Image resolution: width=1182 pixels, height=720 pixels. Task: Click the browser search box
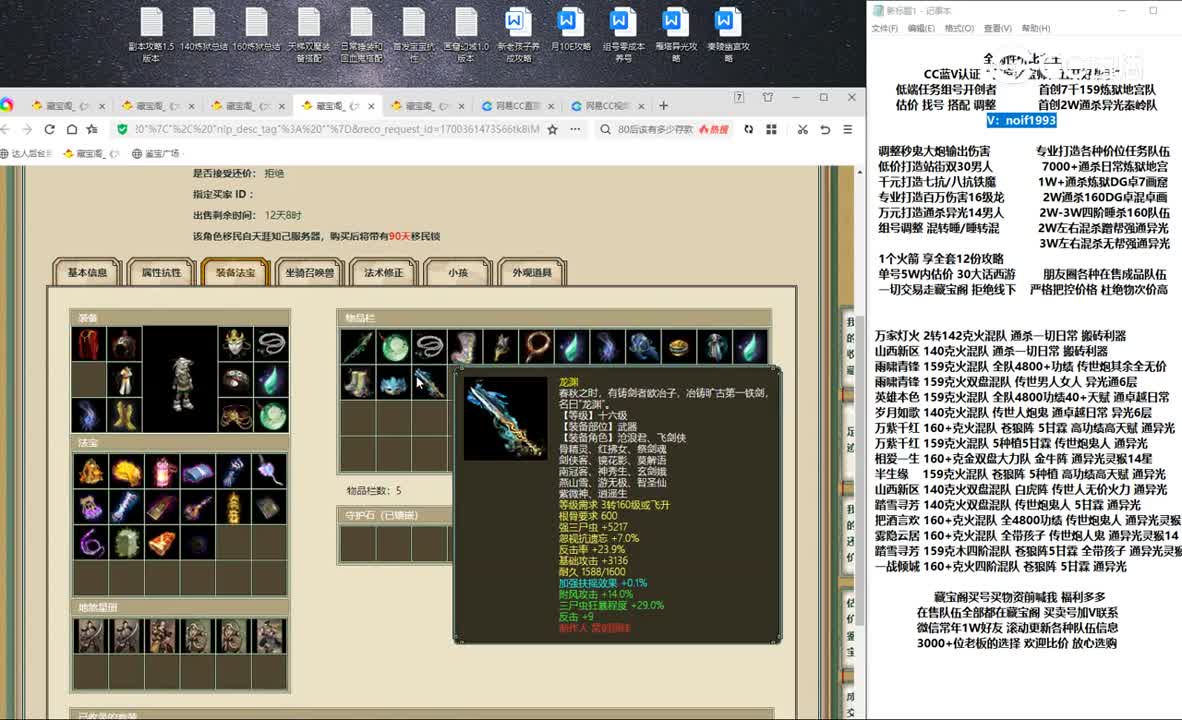[656, 130]
